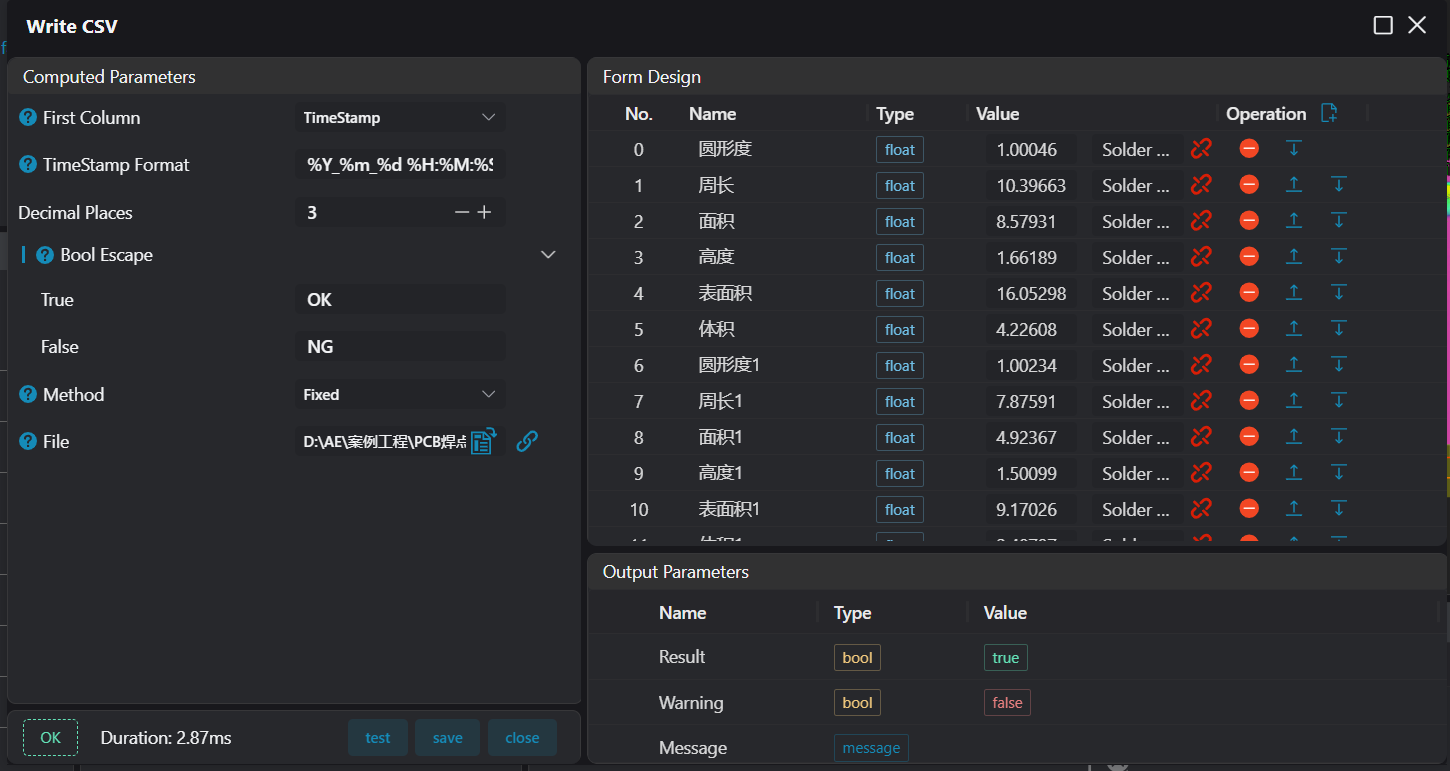Screen dimensions: 1450x771
Task: Move the 面积 row up
Action: (1293, 221)
